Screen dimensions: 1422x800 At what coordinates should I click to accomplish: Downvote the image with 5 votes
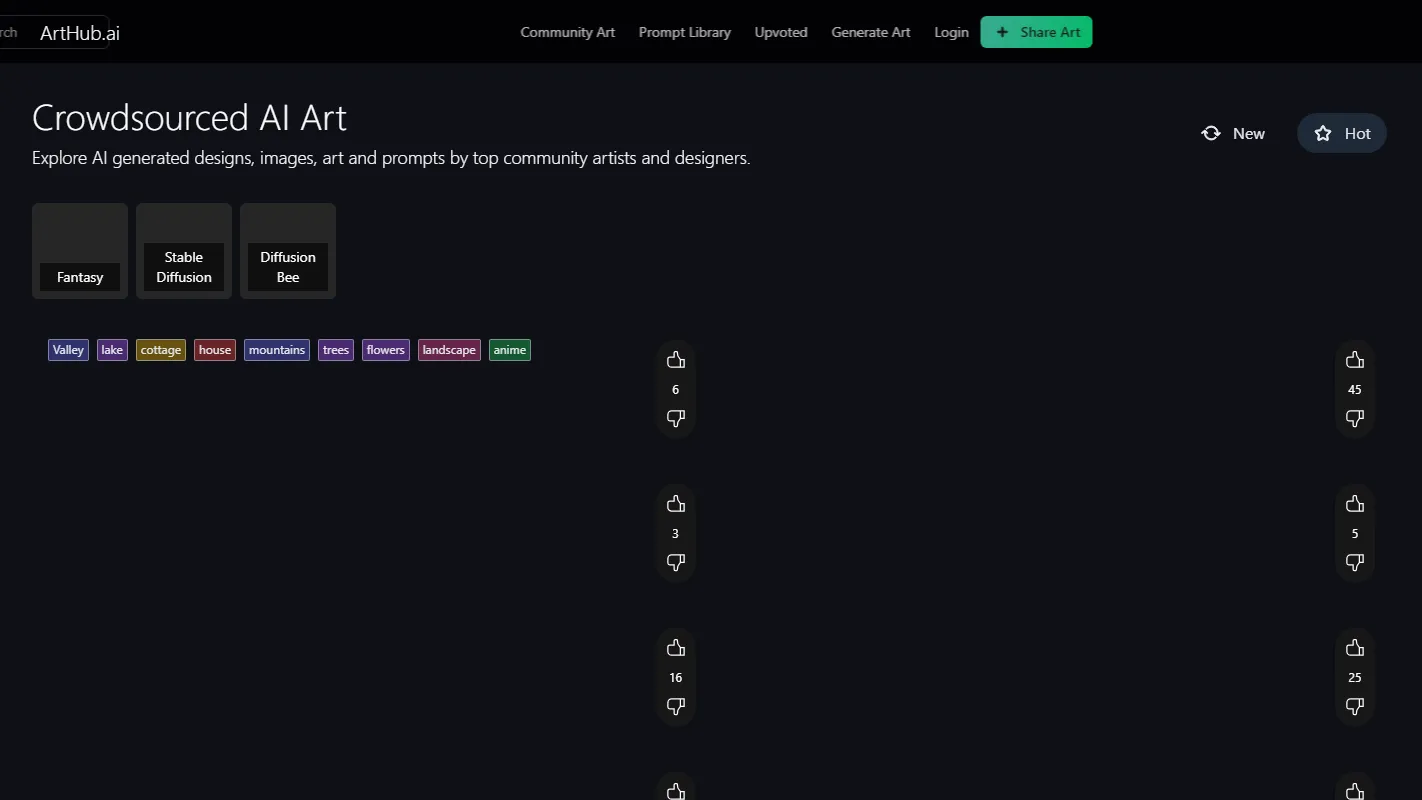click(x=1354, y=562)
